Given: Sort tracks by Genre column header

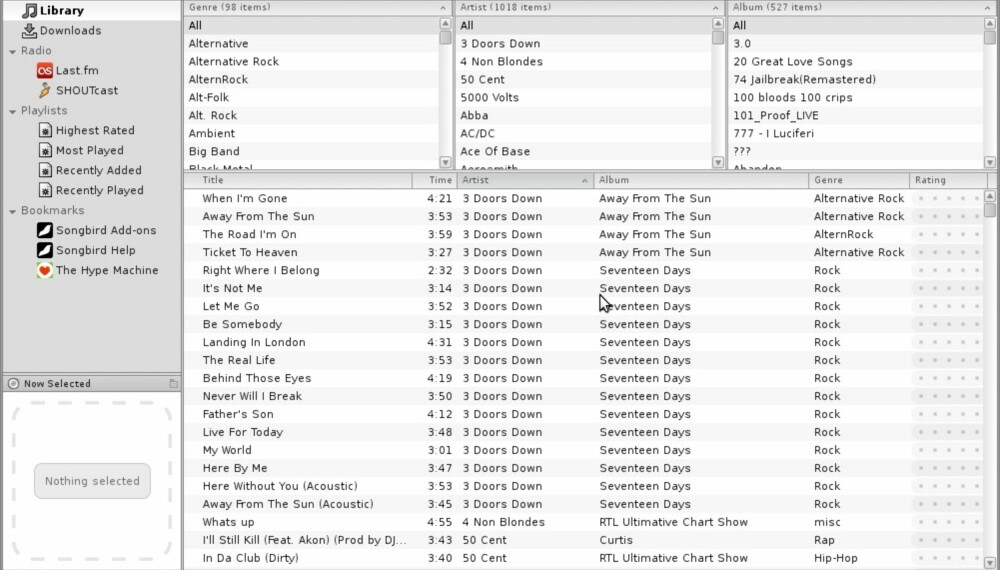Looking at the screenshot, I should tap(859, 180).
